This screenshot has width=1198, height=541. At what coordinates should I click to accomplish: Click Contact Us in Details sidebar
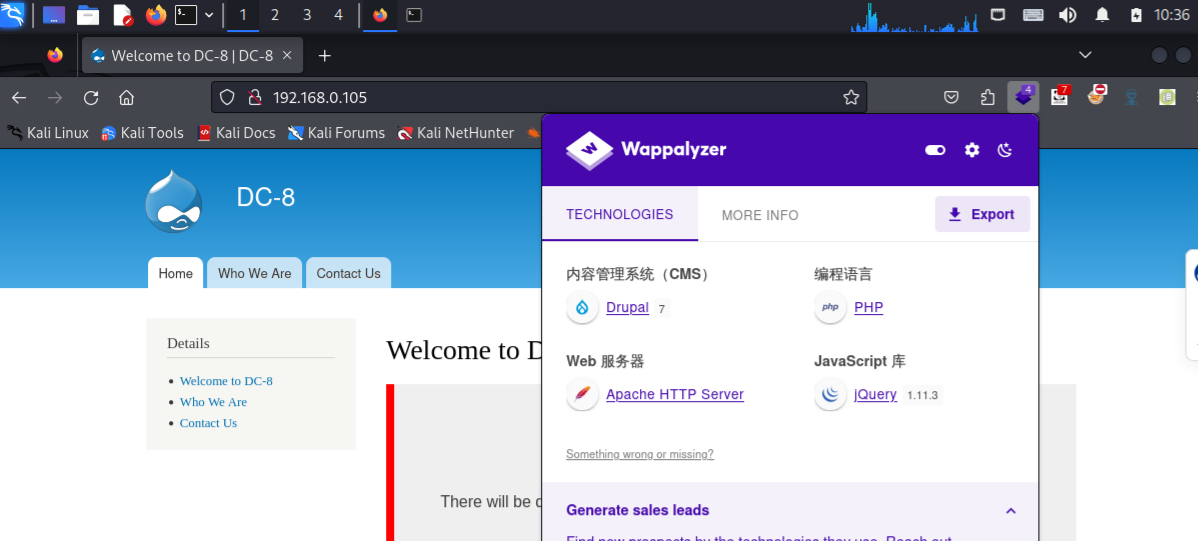209,423
